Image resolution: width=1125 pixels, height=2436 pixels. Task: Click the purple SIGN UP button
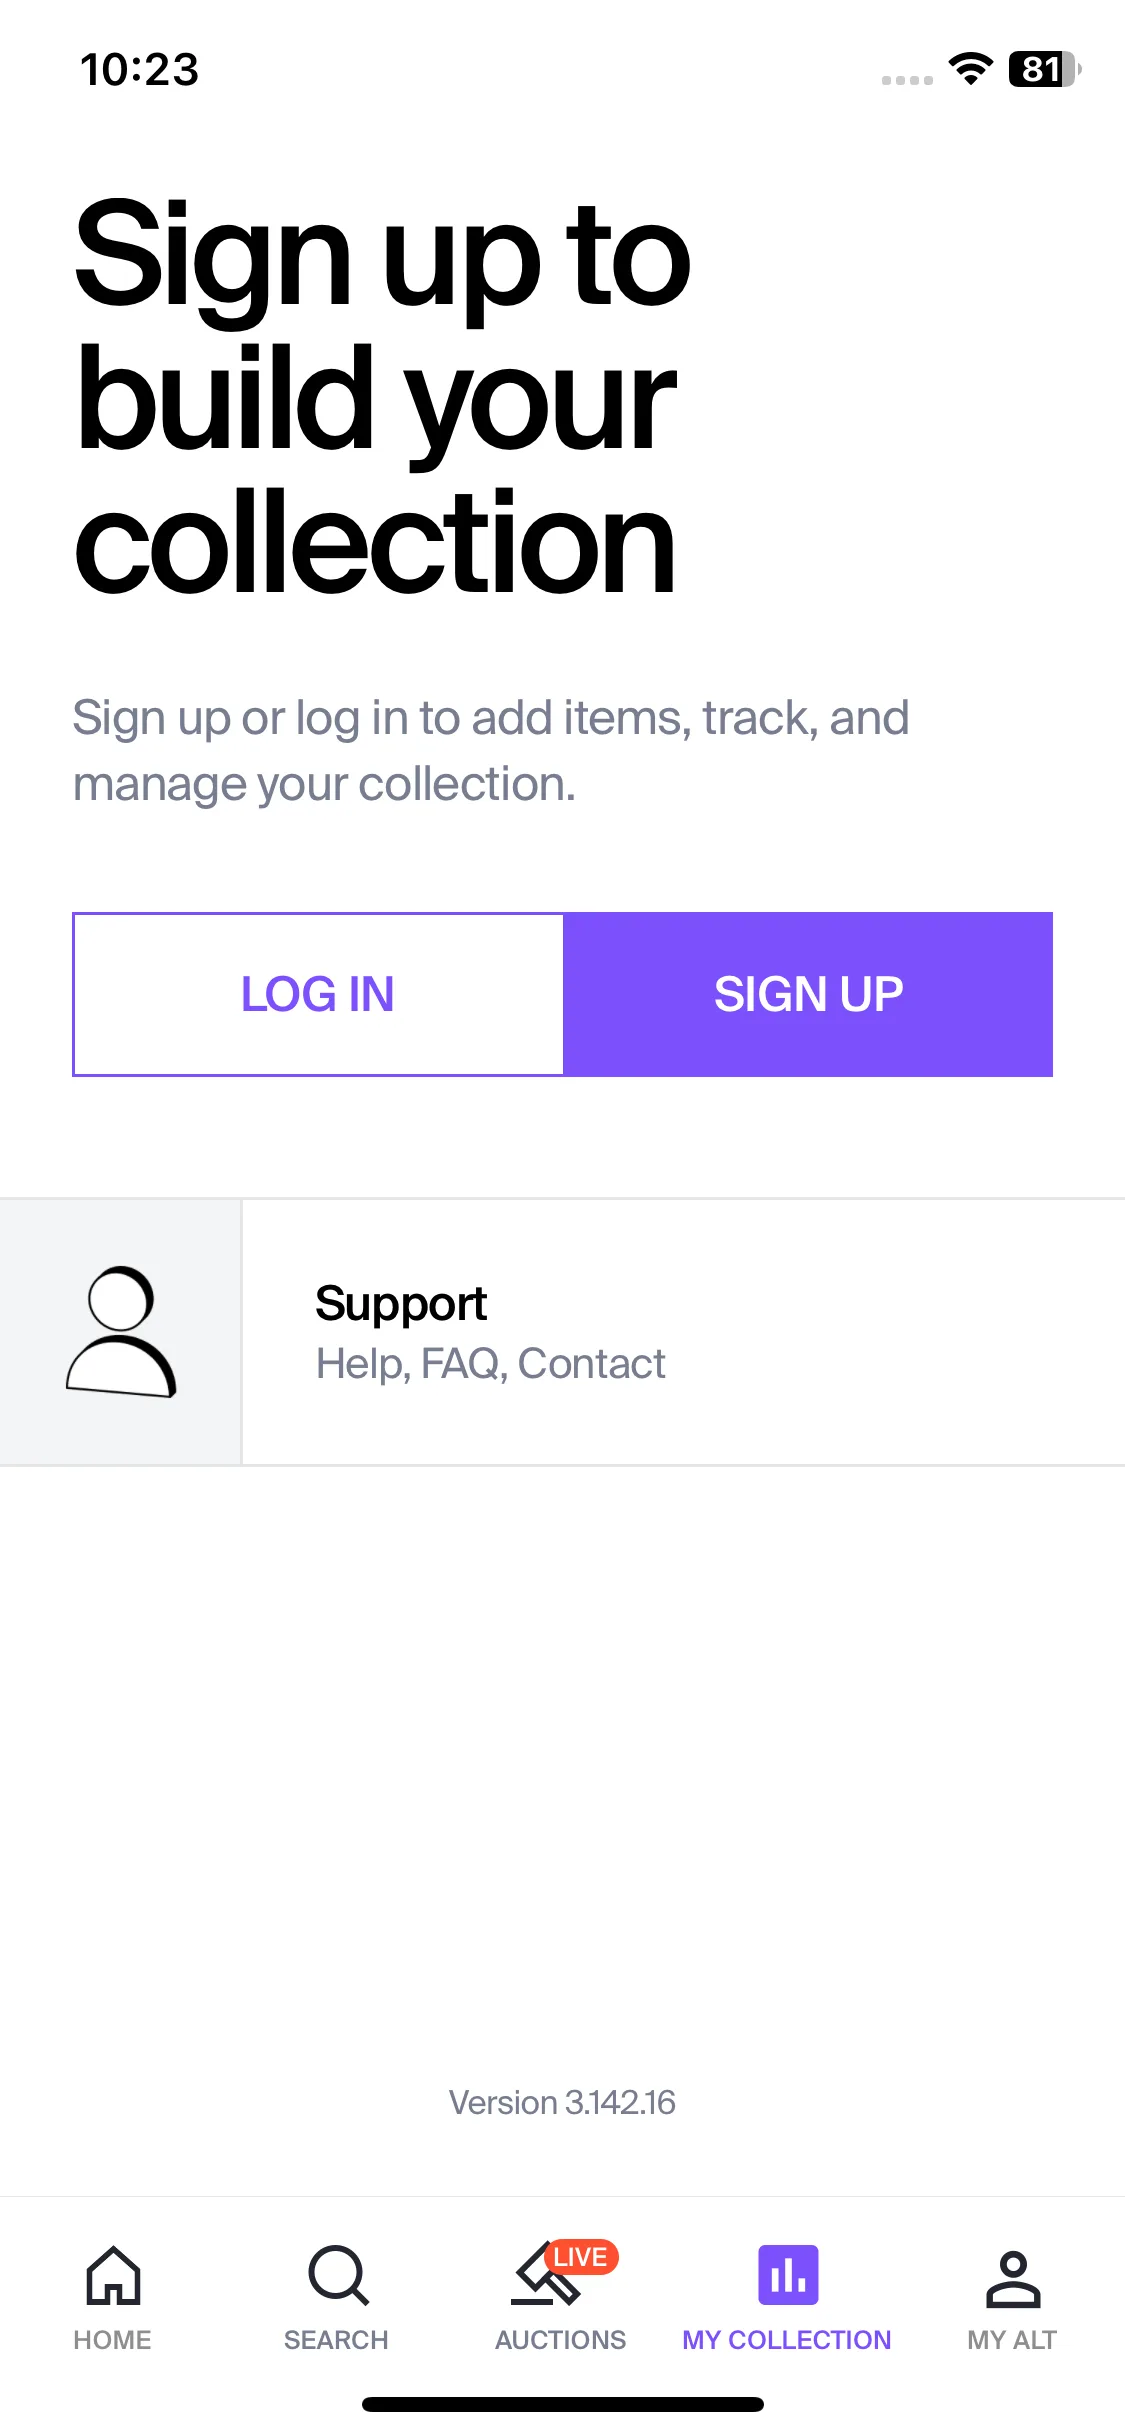pyautogui.click(x=808, y=994)
